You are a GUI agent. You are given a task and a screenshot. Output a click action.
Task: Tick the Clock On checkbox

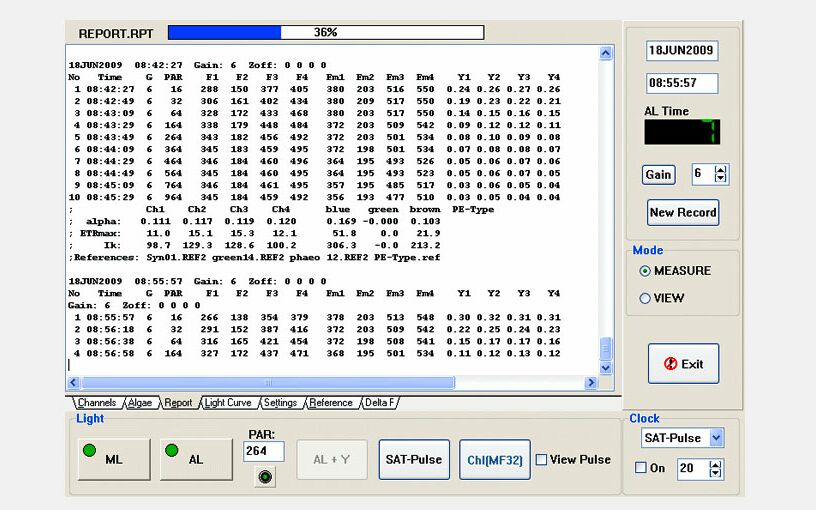pos(641,467)
